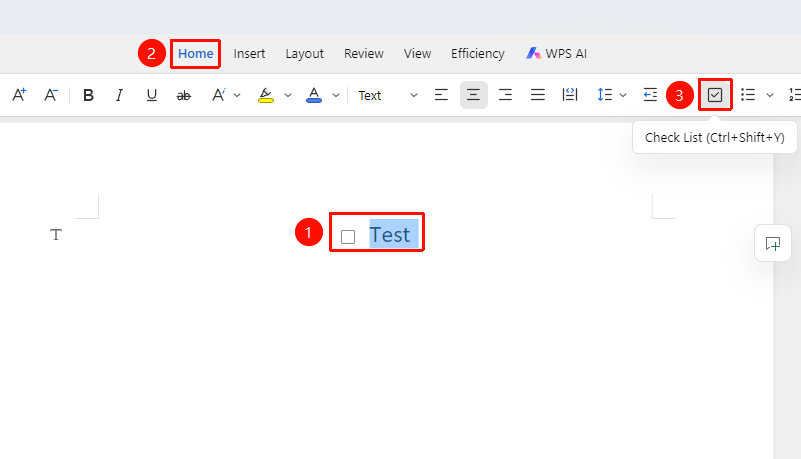Click the decrease font size icon

[x=51, y=95]
